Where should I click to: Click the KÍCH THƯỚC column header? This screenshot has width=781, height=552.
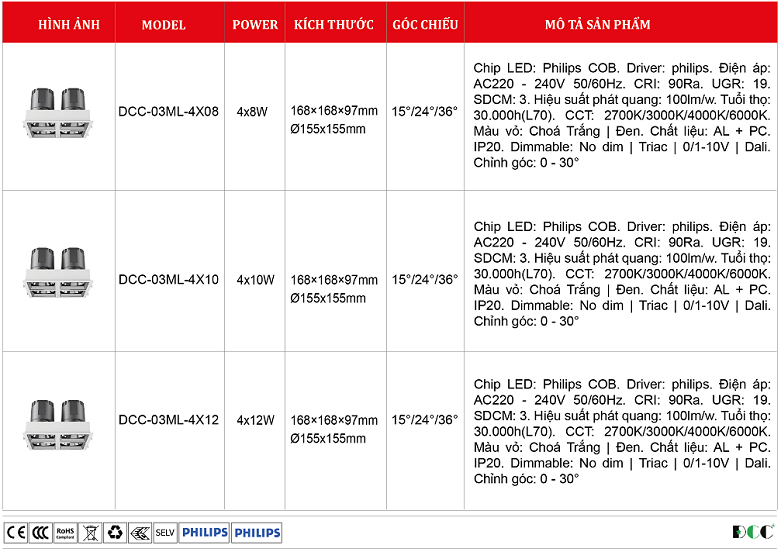point(334,25)
